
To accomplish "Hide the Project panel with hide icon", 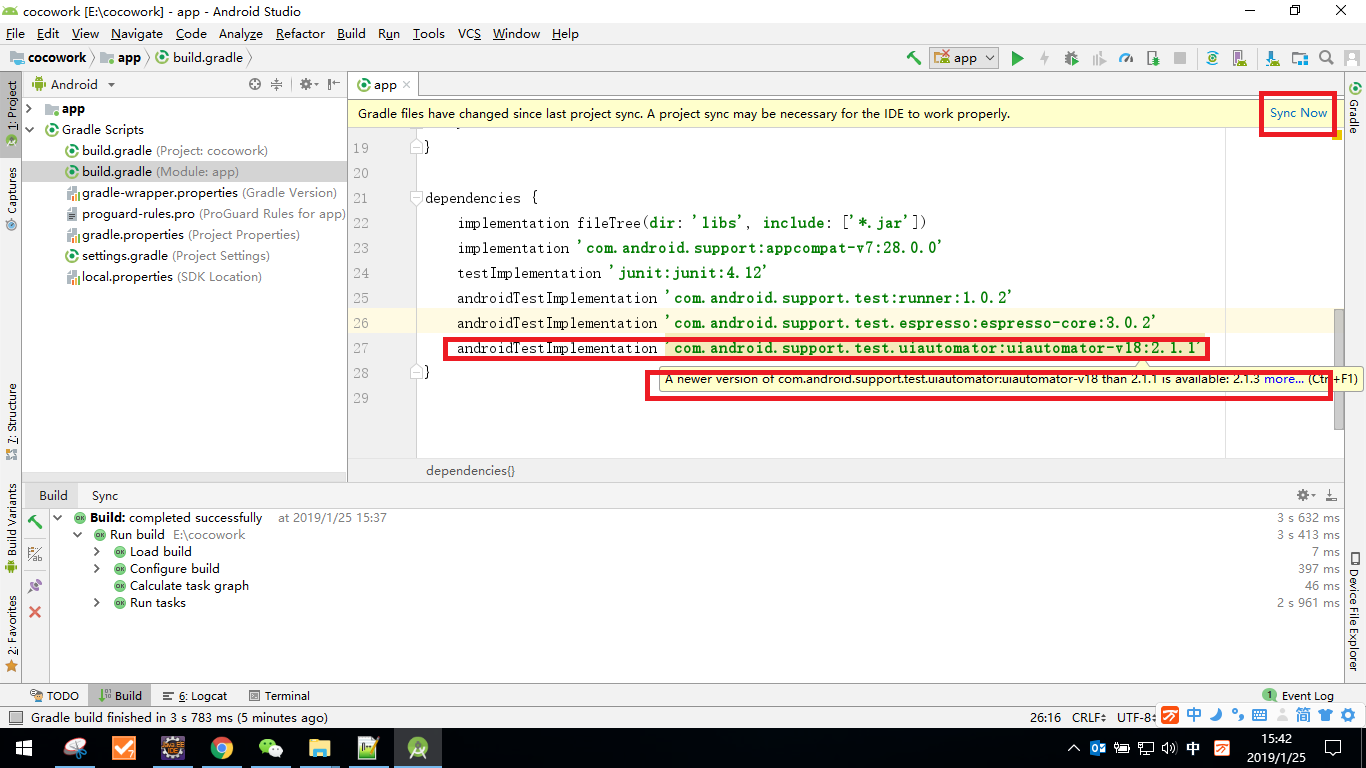I will click(333, 85).
